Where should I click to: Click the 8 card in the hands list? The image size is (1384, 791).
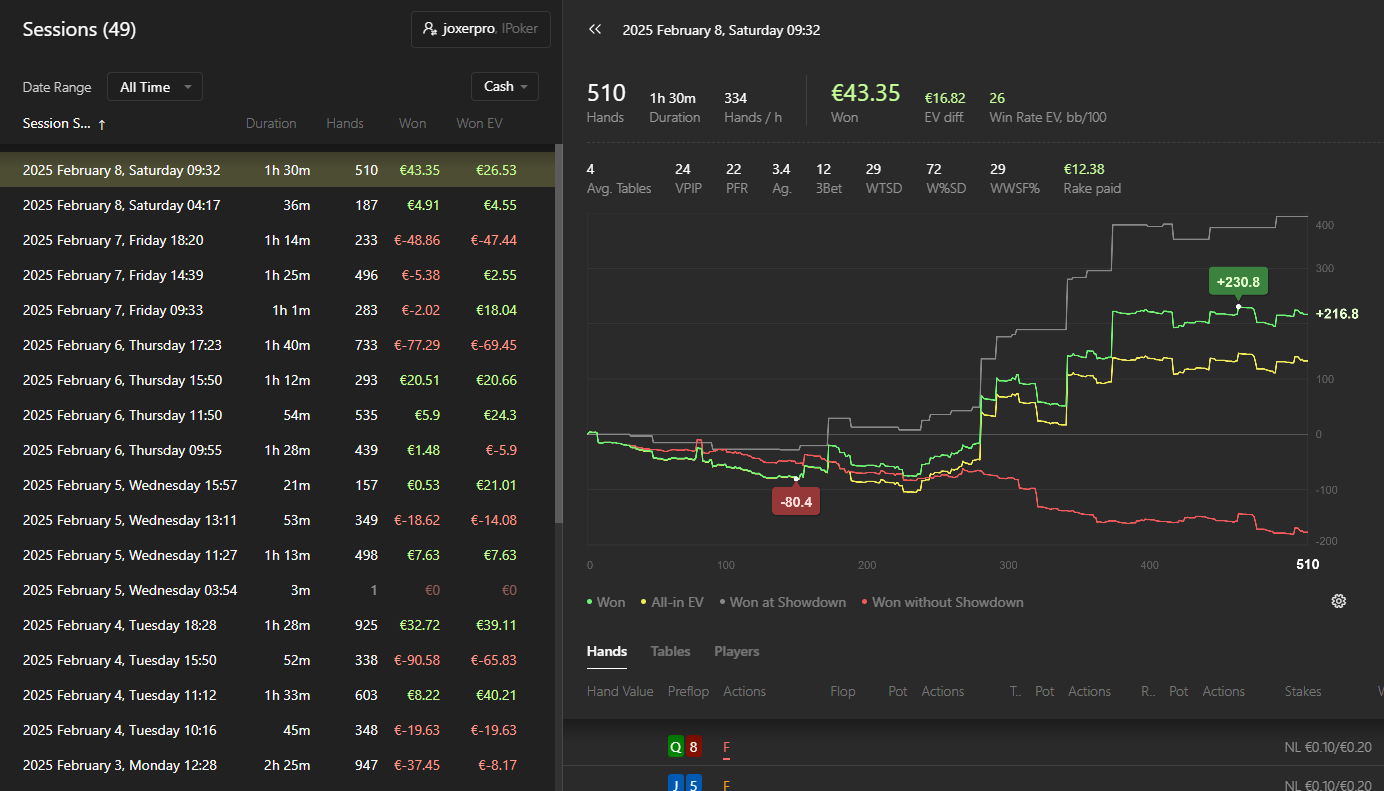pos(694,747)
